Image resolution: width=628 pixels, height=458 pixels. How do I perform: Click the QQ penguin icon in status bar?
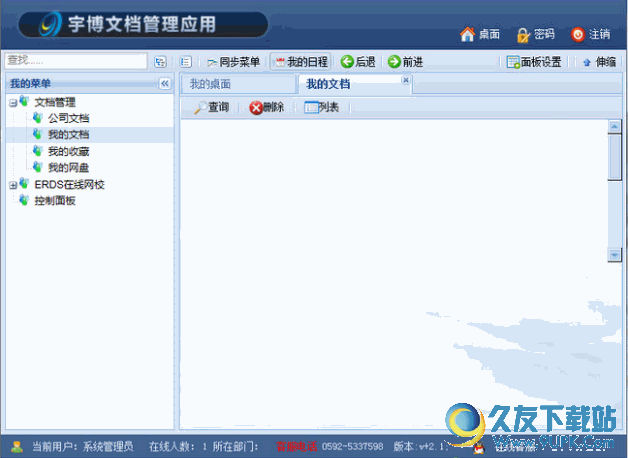pos(478,448)
